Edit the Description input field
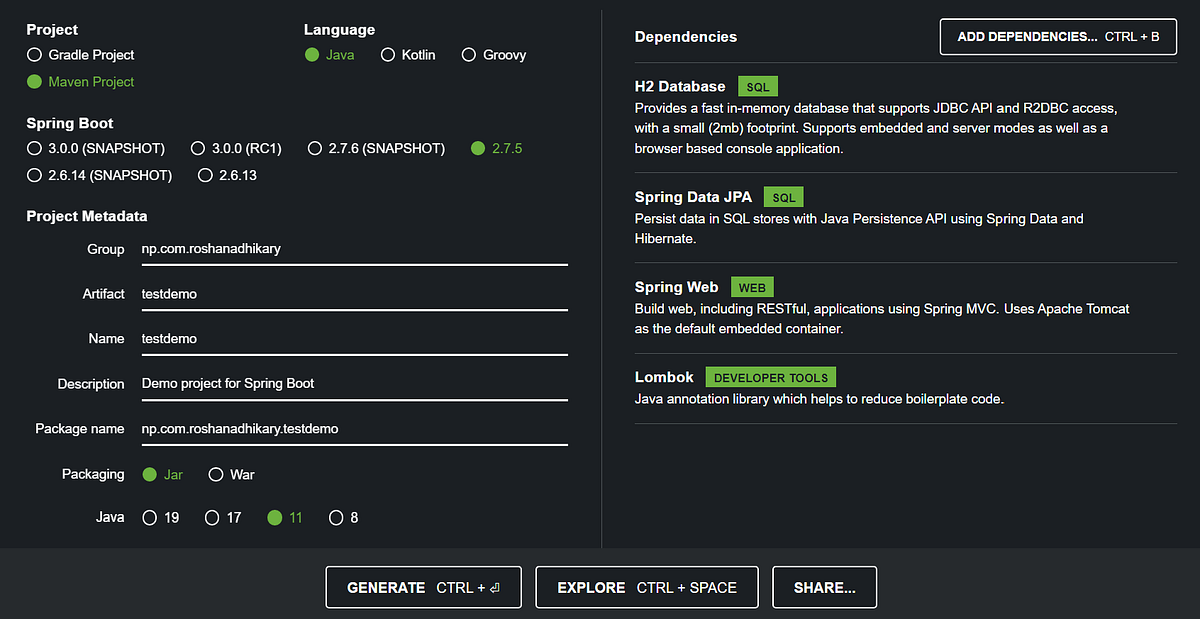 (x=354, y=384)
